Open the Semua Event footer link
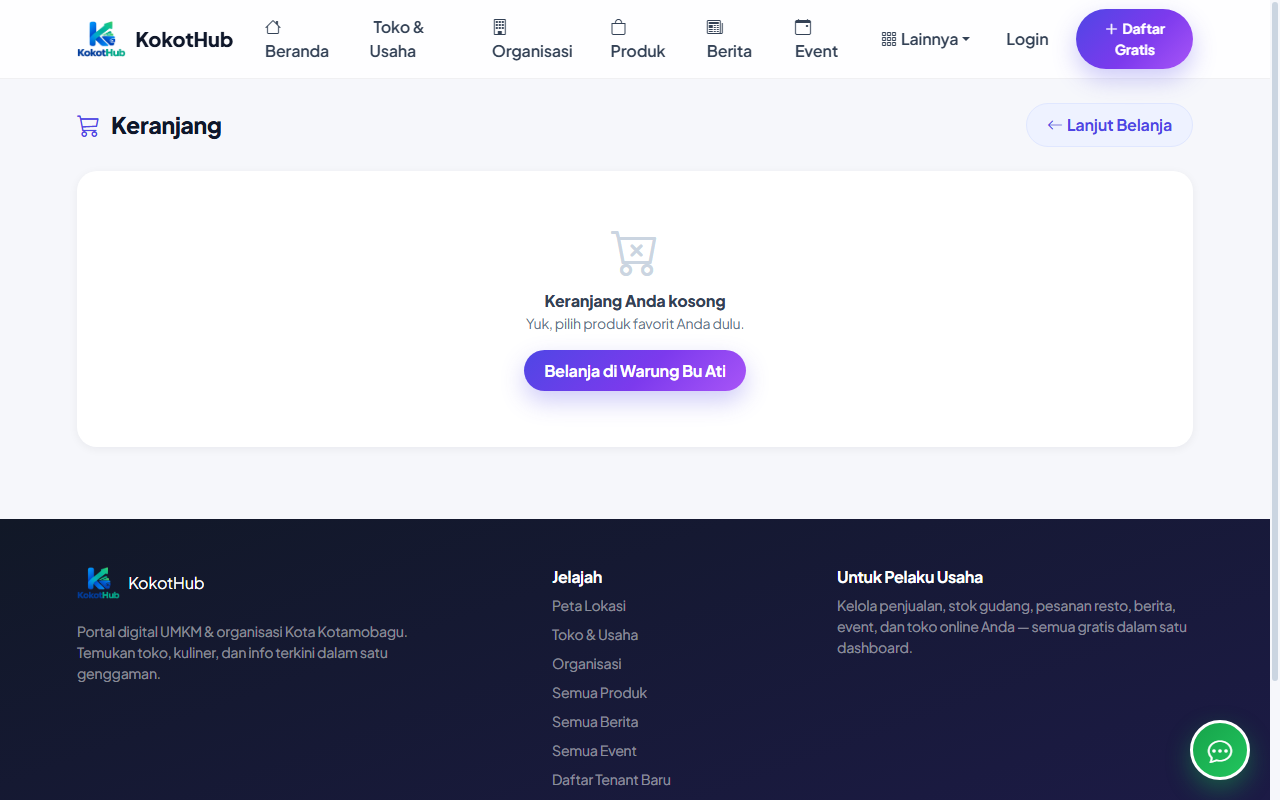The height and width of the screenshot is (800, 1280). 594,751
